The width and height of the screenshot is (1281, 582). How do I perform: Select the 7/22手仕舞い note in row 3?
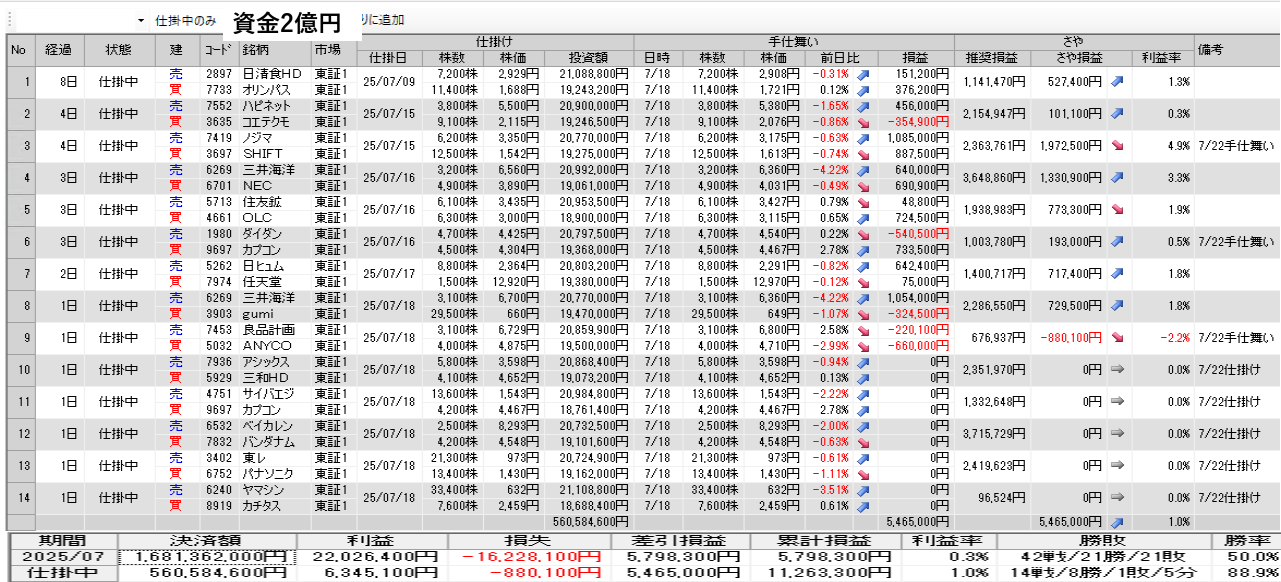(x=1236, y=145)
